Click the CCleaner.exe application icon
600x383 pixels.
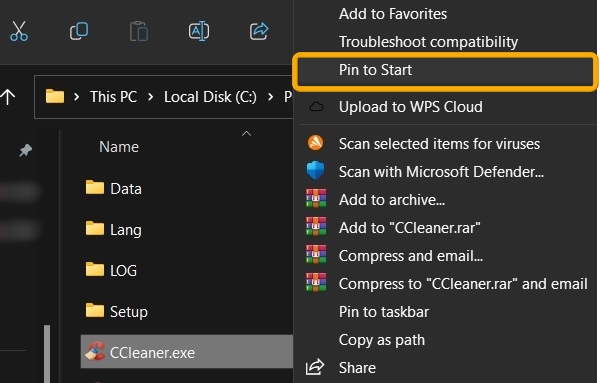tap(95, 351)
